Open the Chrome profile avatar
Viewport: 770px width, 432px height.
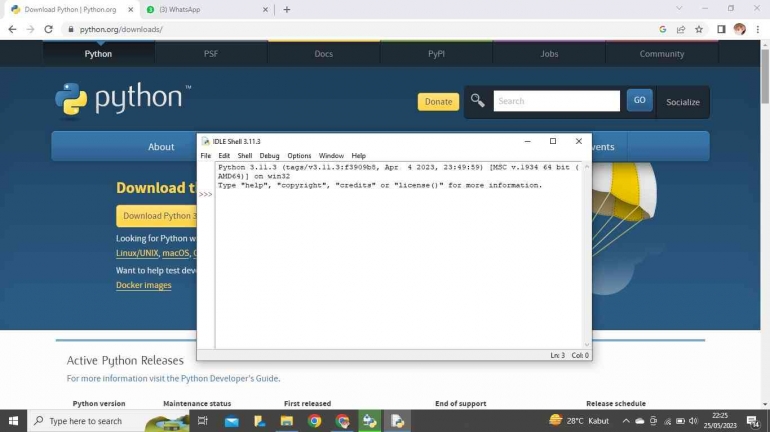(x=740, y=29)
